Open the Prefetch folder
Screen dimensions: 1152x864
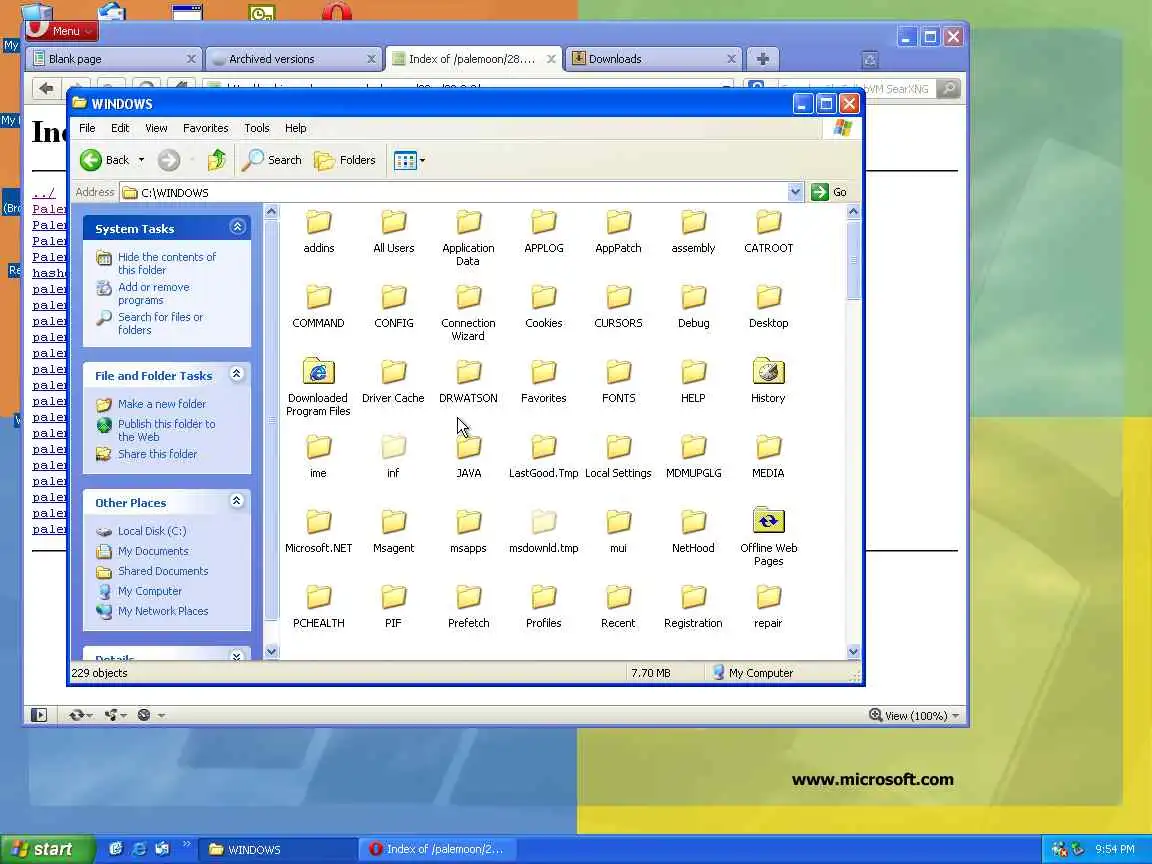tap(469, 606)
